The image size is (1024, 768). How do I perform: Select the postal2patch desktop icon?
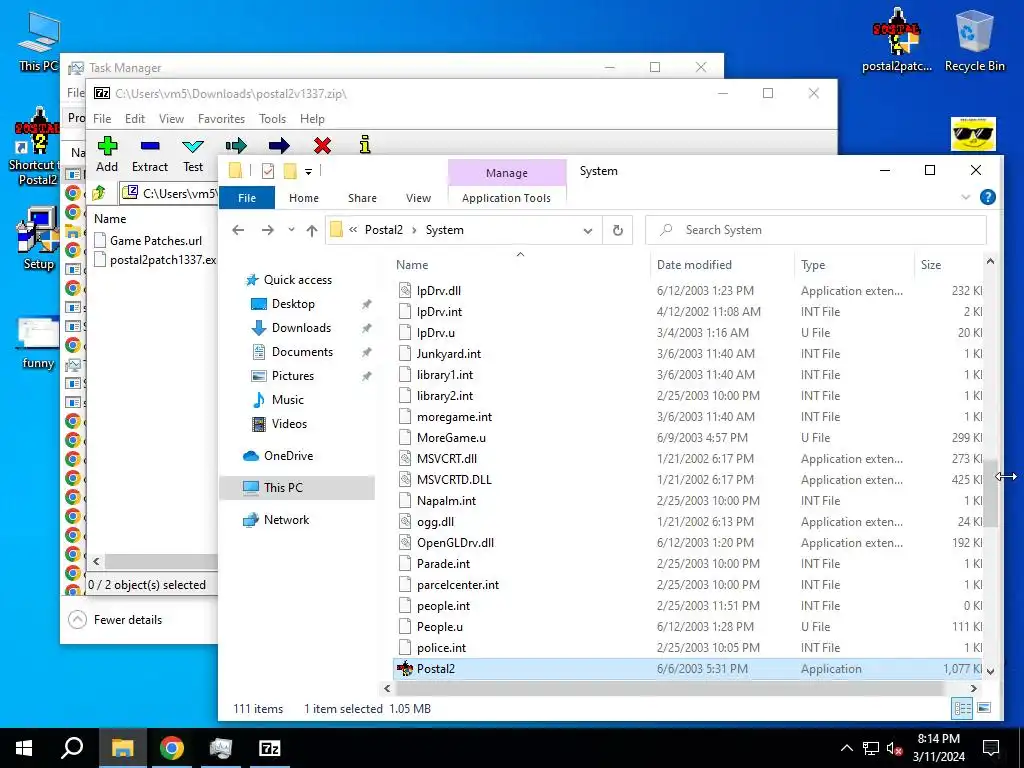(x=897, y=40)
